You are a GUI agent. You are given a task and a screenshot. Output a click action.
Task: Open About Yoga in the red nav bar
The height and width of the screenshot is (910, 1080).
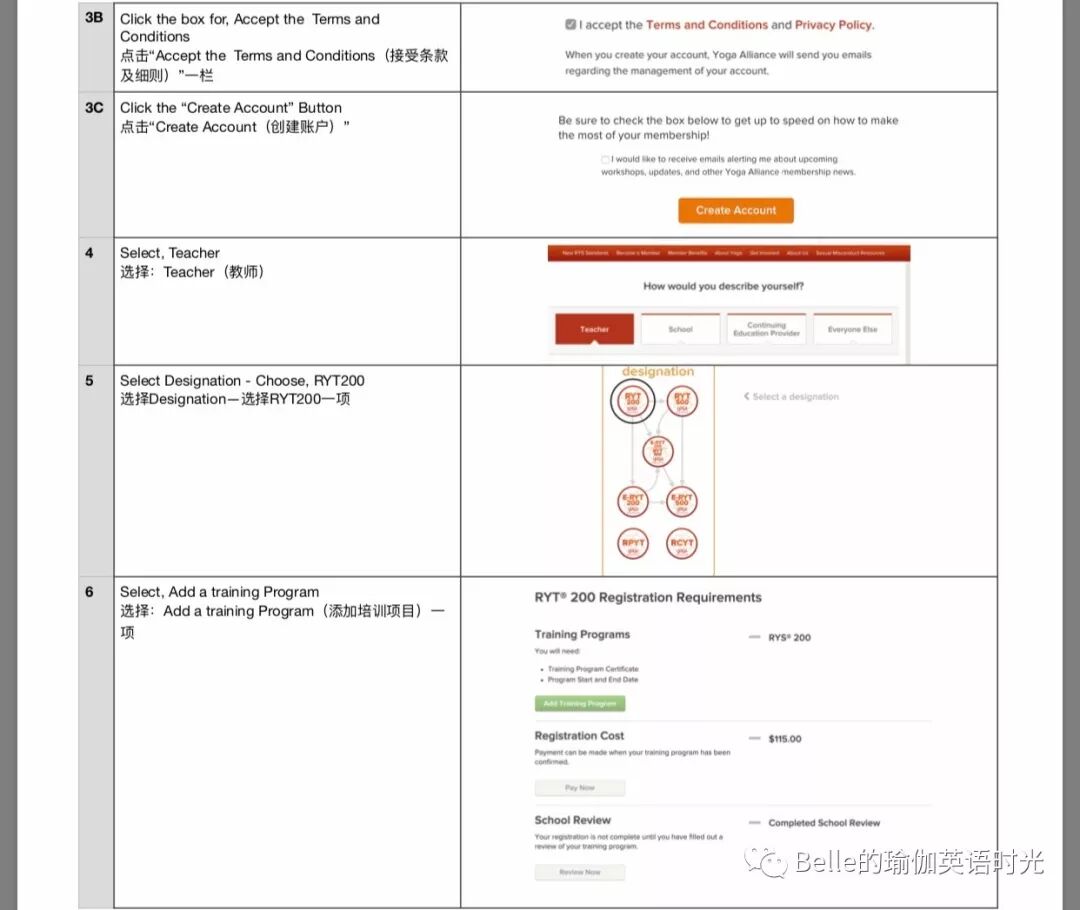click(x=728, y=253)
